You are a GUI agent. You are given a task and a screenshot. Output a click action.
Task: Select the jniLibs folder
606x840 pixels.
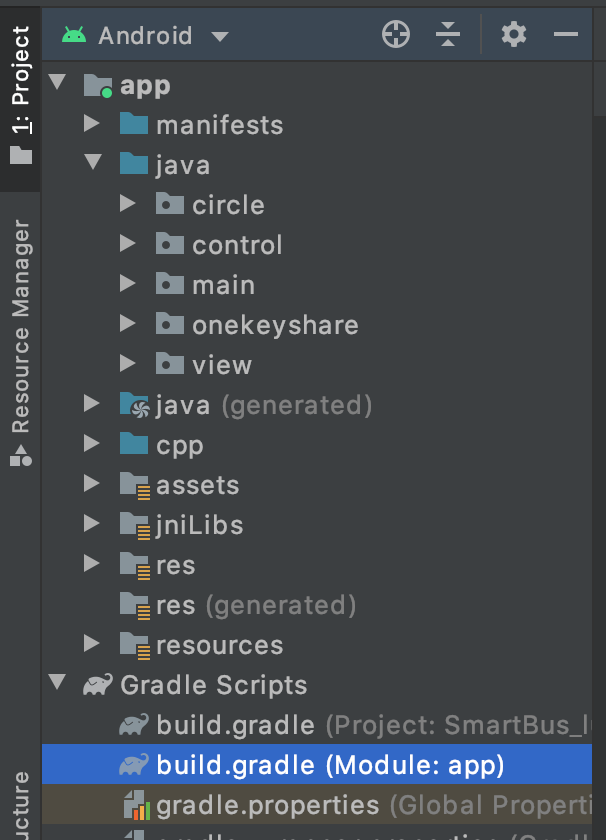point(199,525)
